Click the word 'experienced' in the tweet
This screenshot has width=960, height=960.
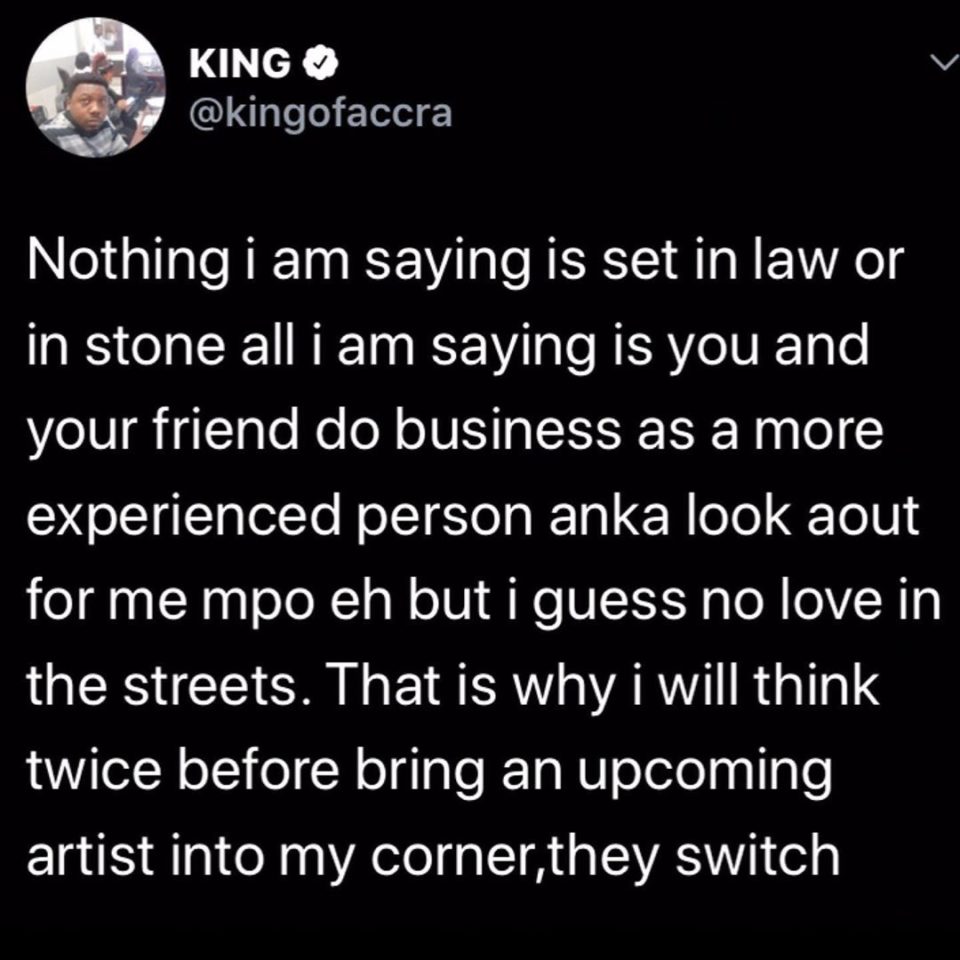click(184, 518)
